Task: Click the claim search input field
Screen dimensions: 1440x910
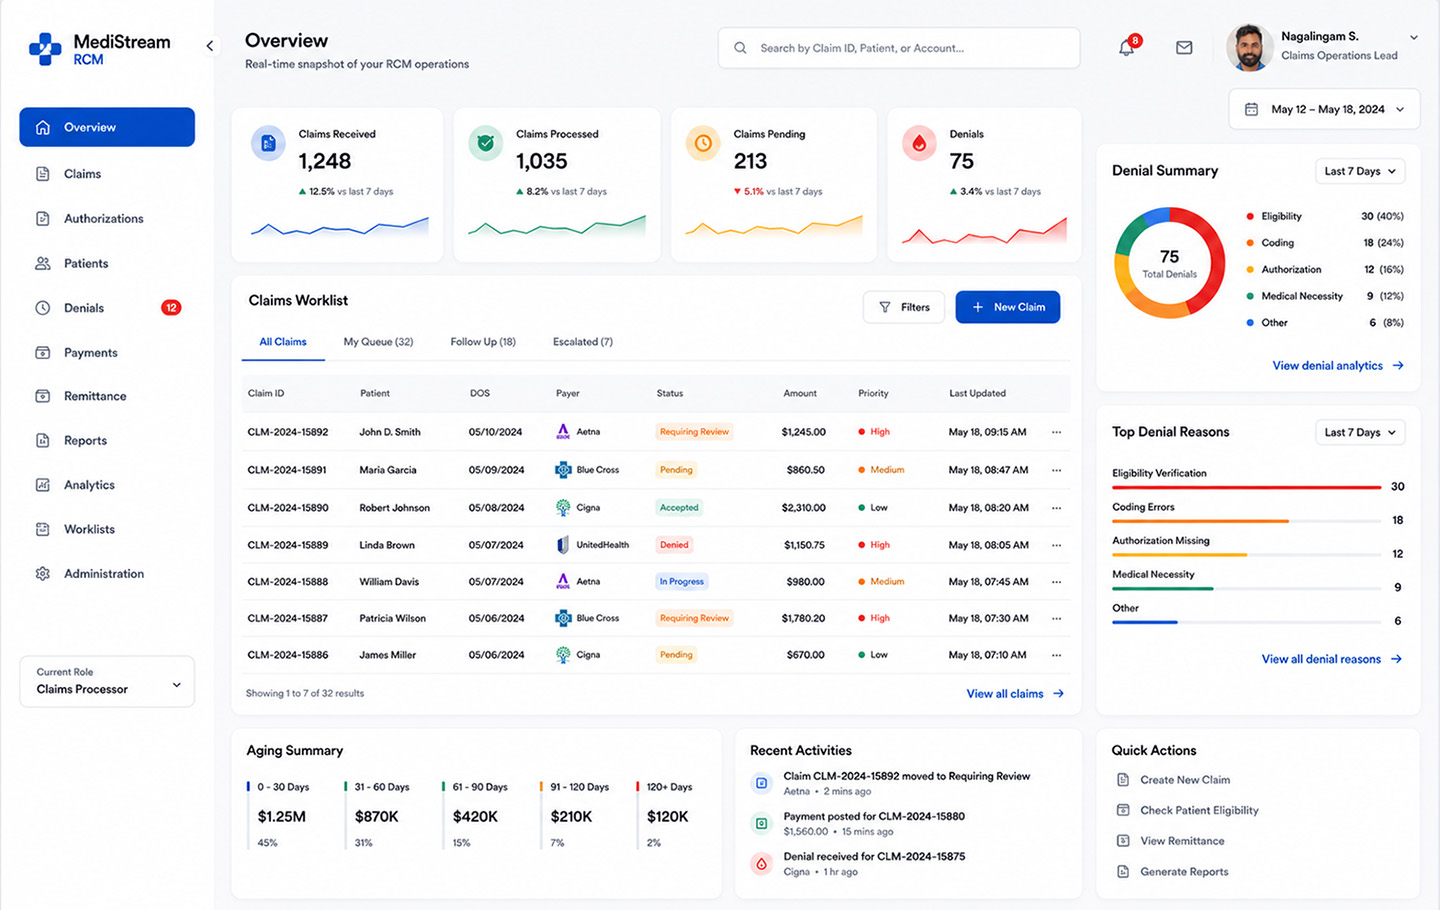Action: (x=899, y=48)
